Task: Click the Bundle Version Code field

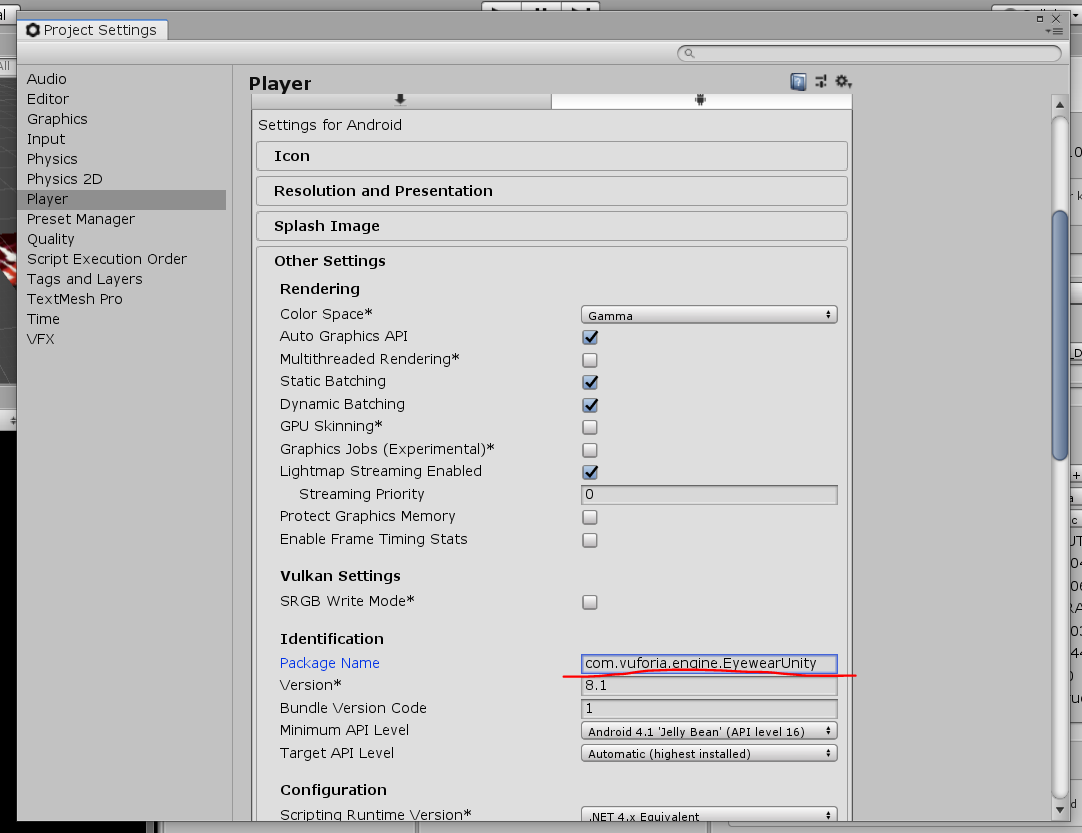Action: click(709, 709)
